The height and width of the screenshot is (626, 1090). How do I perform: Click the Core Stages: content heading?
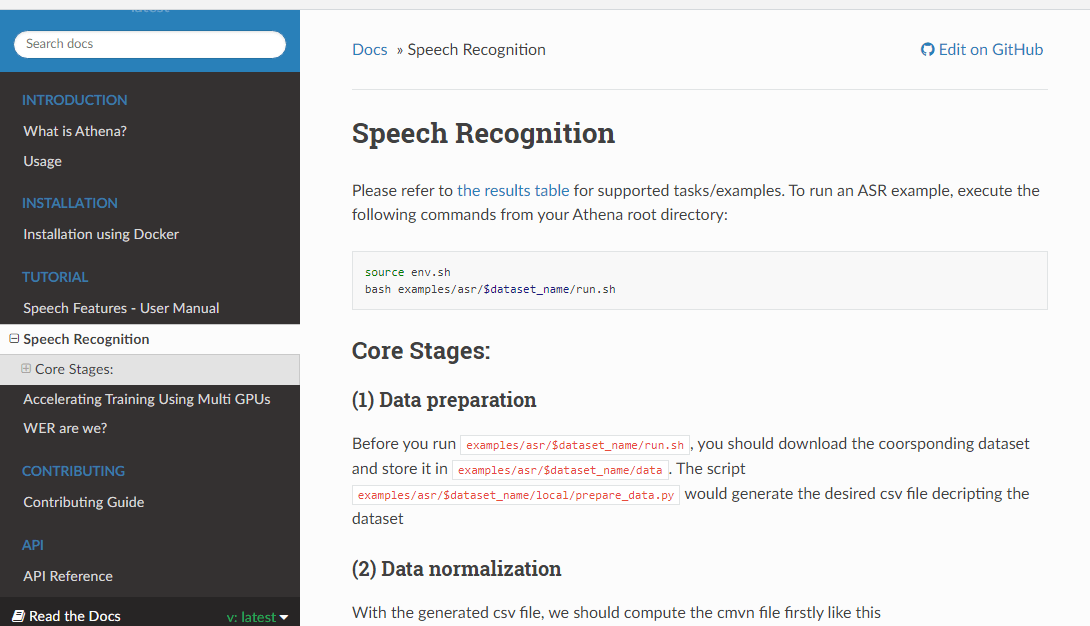point(421,351)
